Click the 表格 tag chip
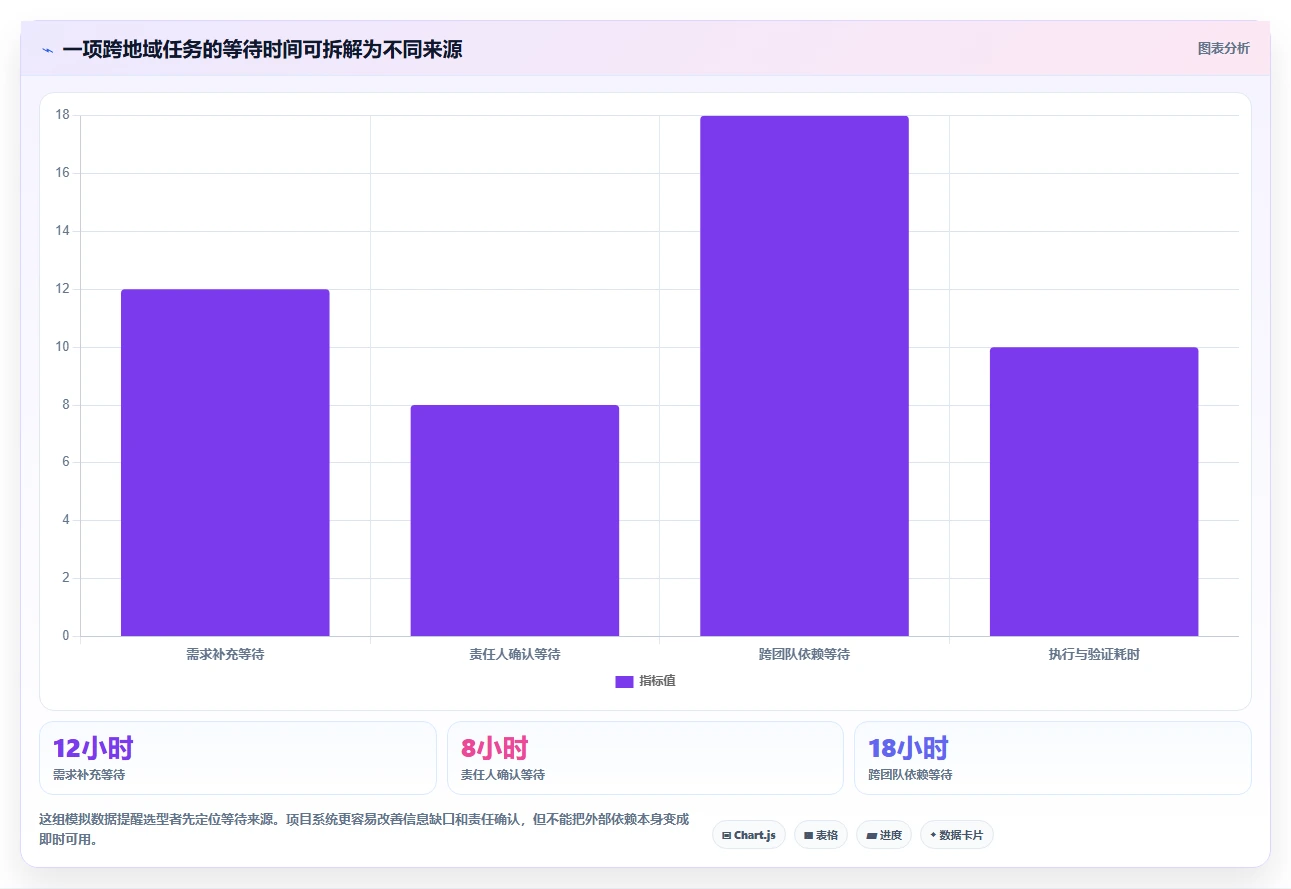 click(x=821, y=835)
